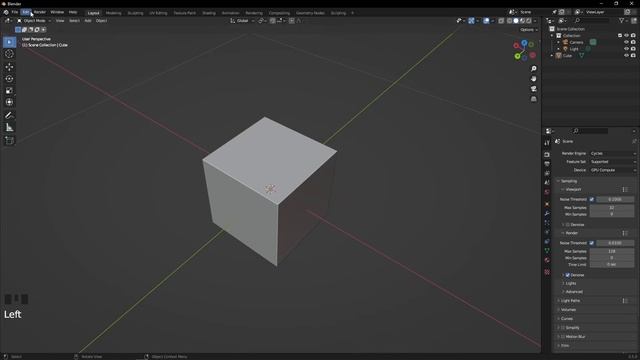The width and height of the screenshot is (640, 360).
Task: Open the Feature Set dropdown
Action: [613, 162]
